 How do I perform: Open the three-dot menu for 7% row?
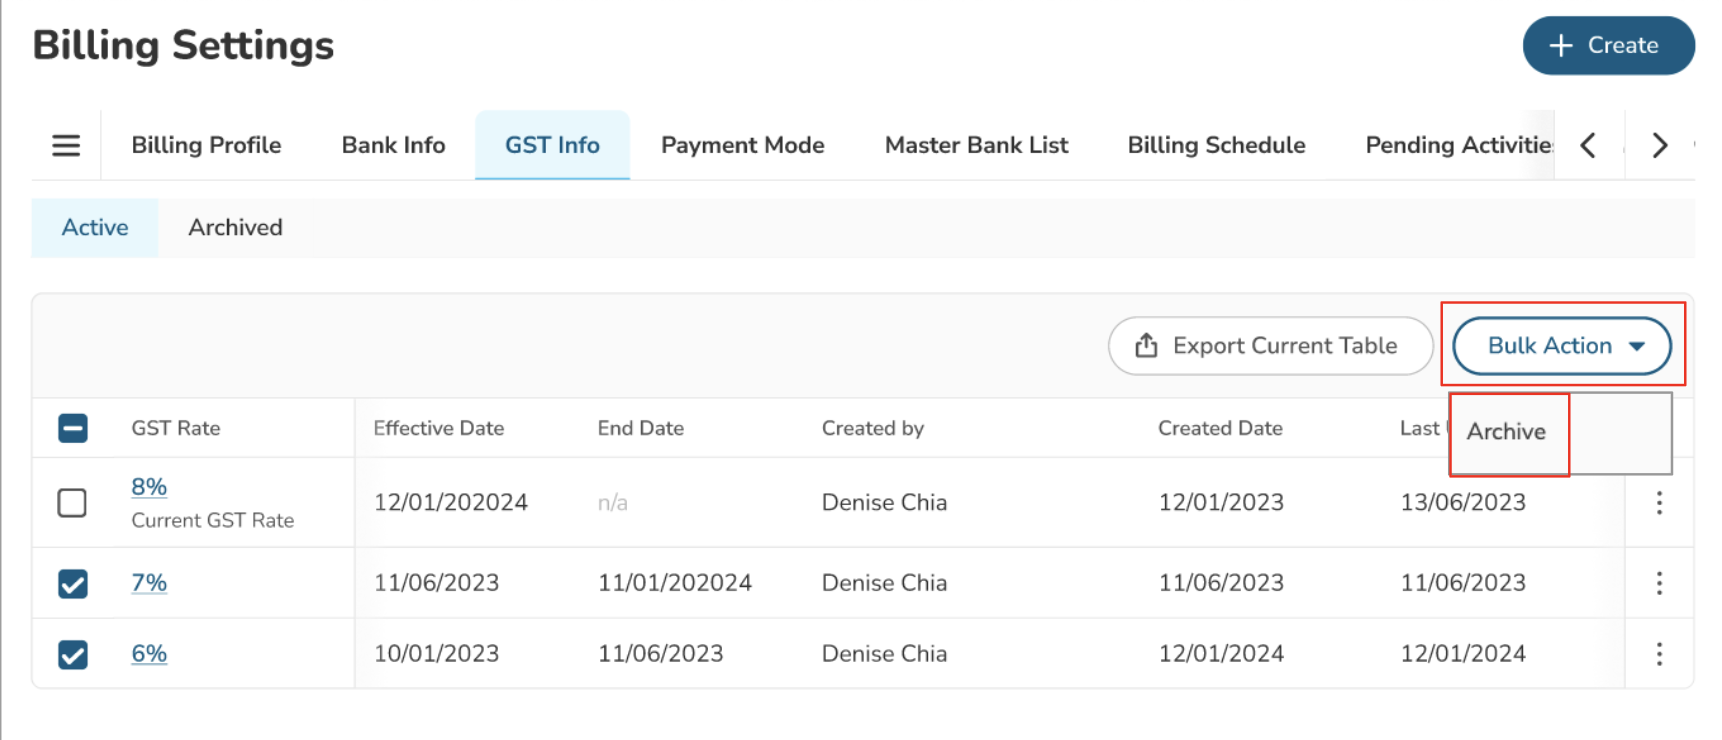pos(1658,583)
